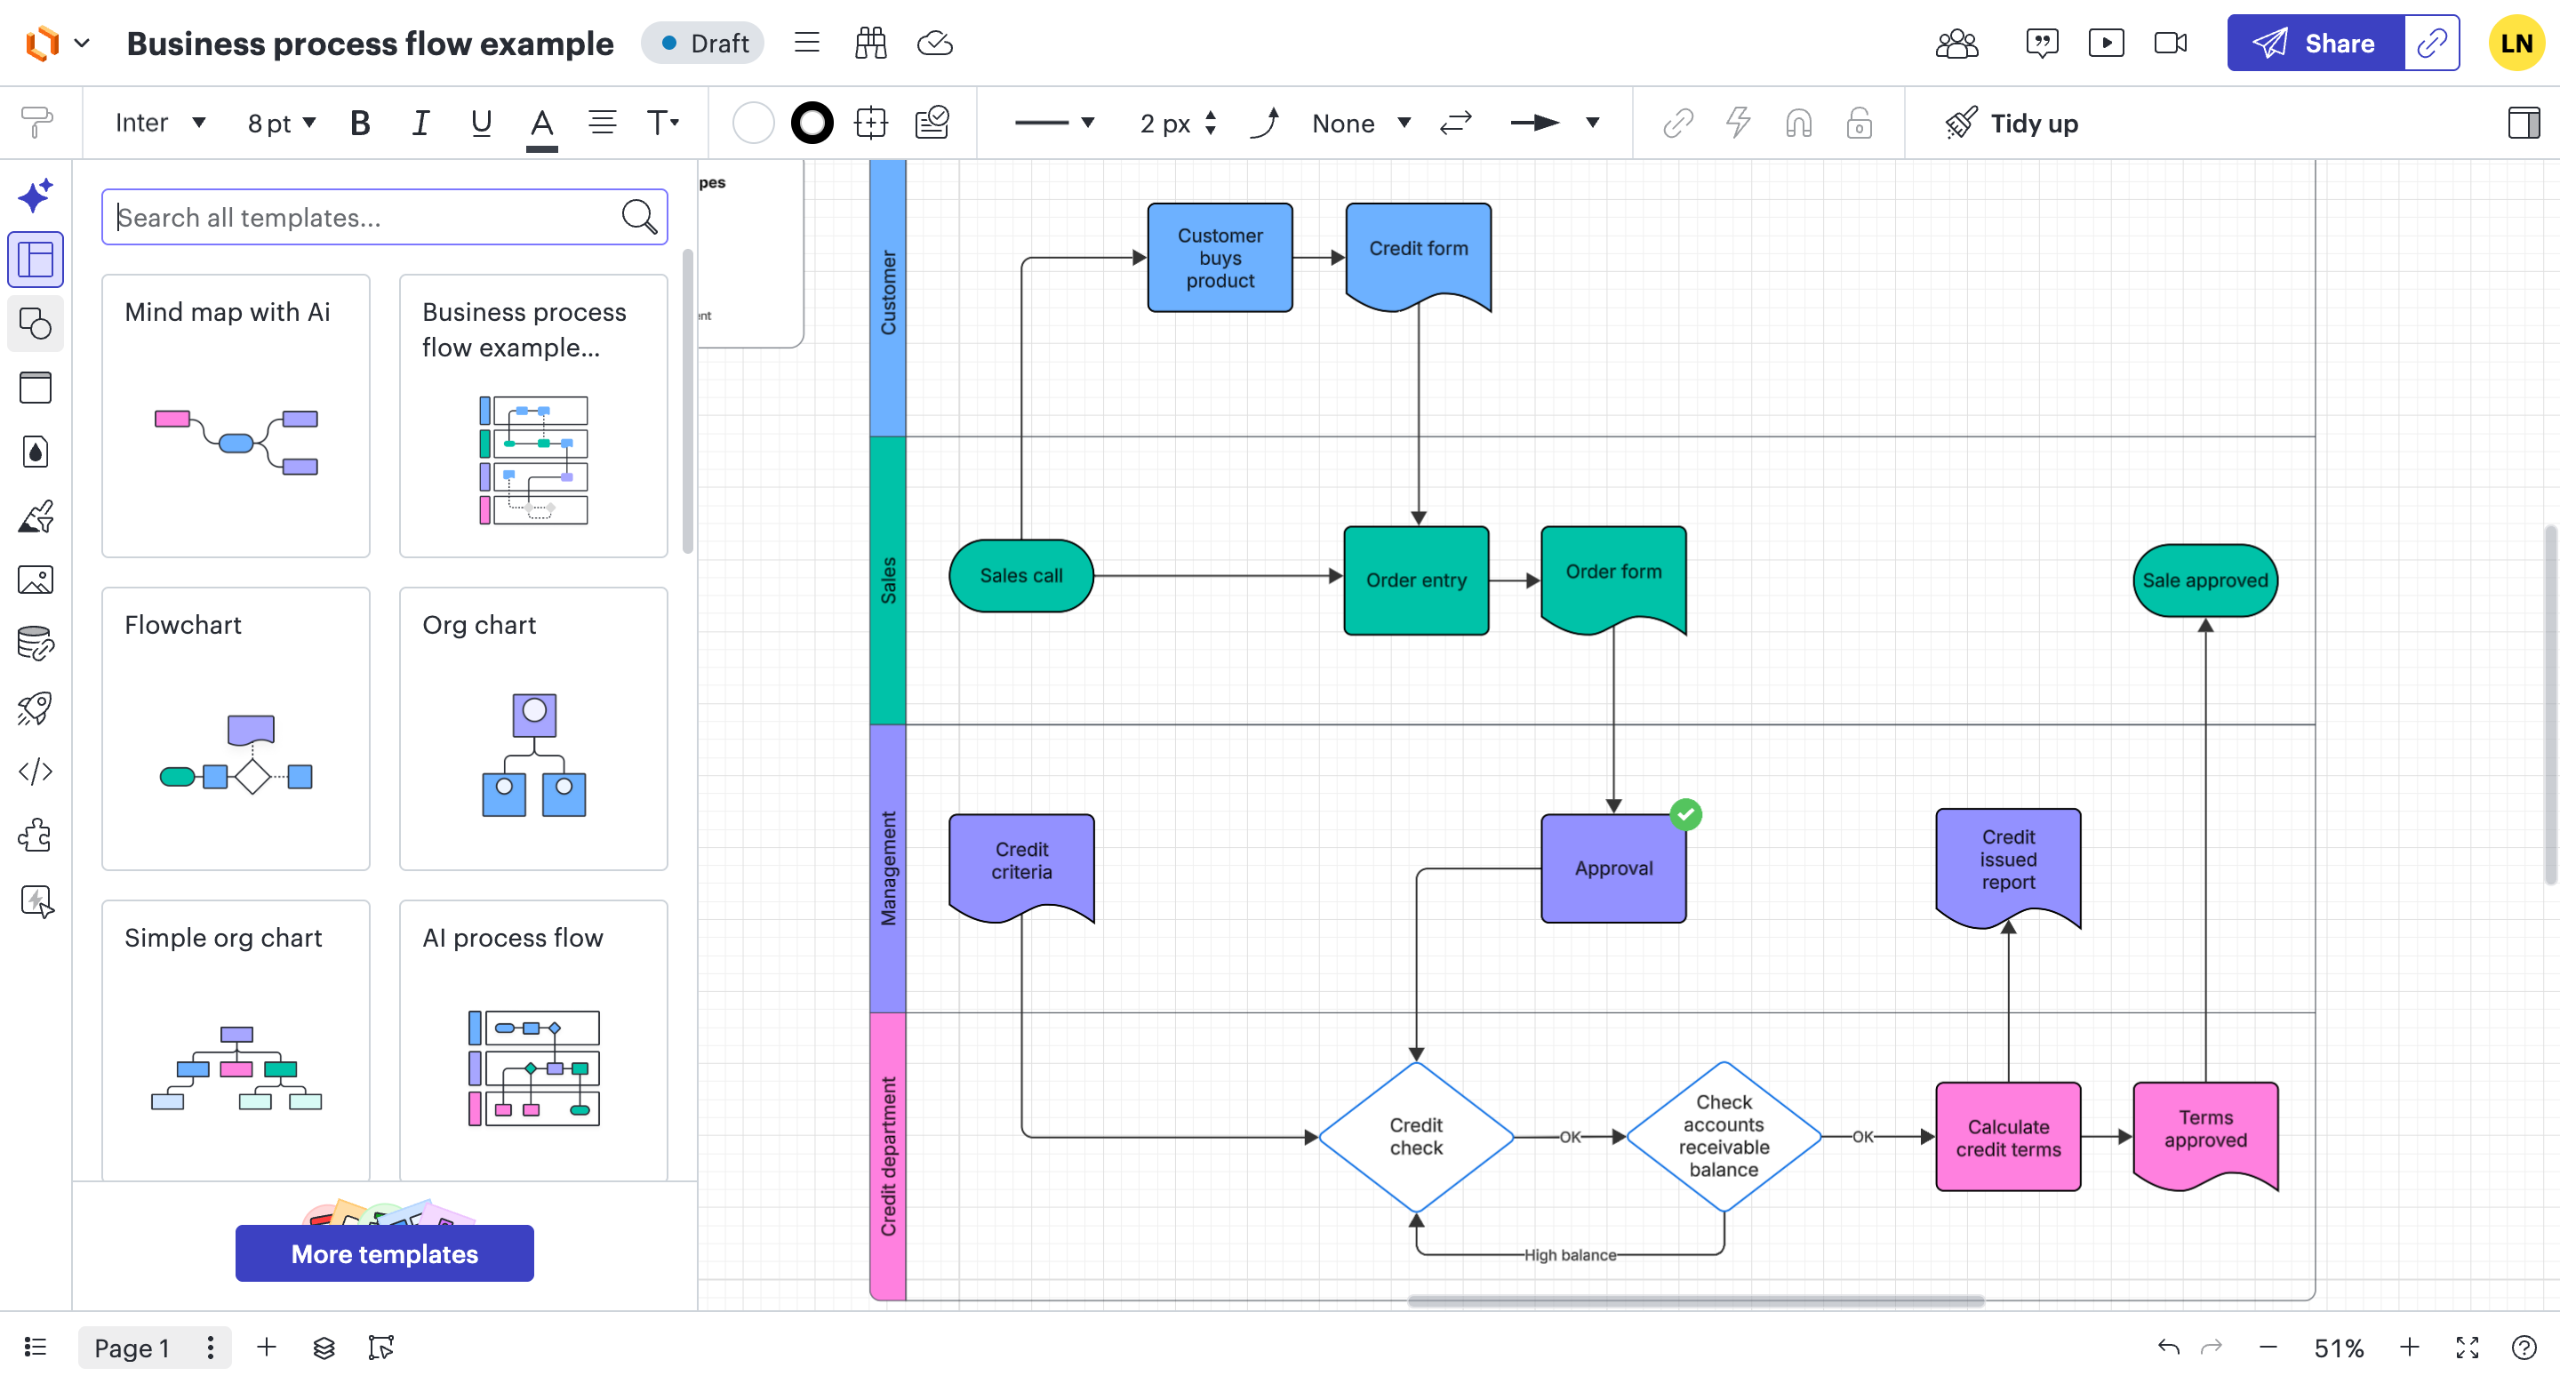Expand the 8 pt font size dropdown
The height and width of the screenshot is (1383, 2560).
point(282,123)
